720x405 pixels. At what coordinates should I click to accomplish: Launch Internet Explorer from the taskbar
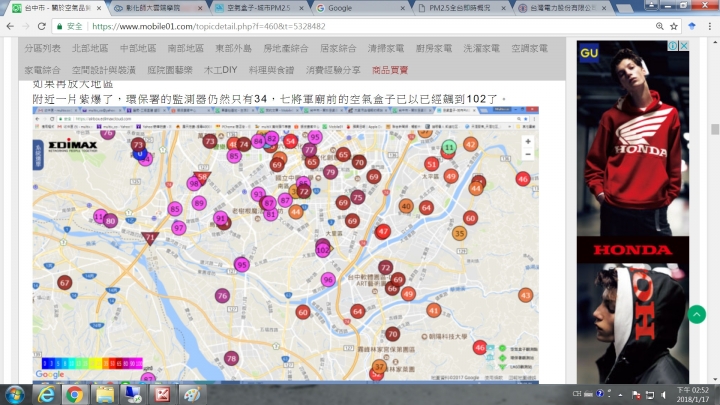click(x=46, y=395)
